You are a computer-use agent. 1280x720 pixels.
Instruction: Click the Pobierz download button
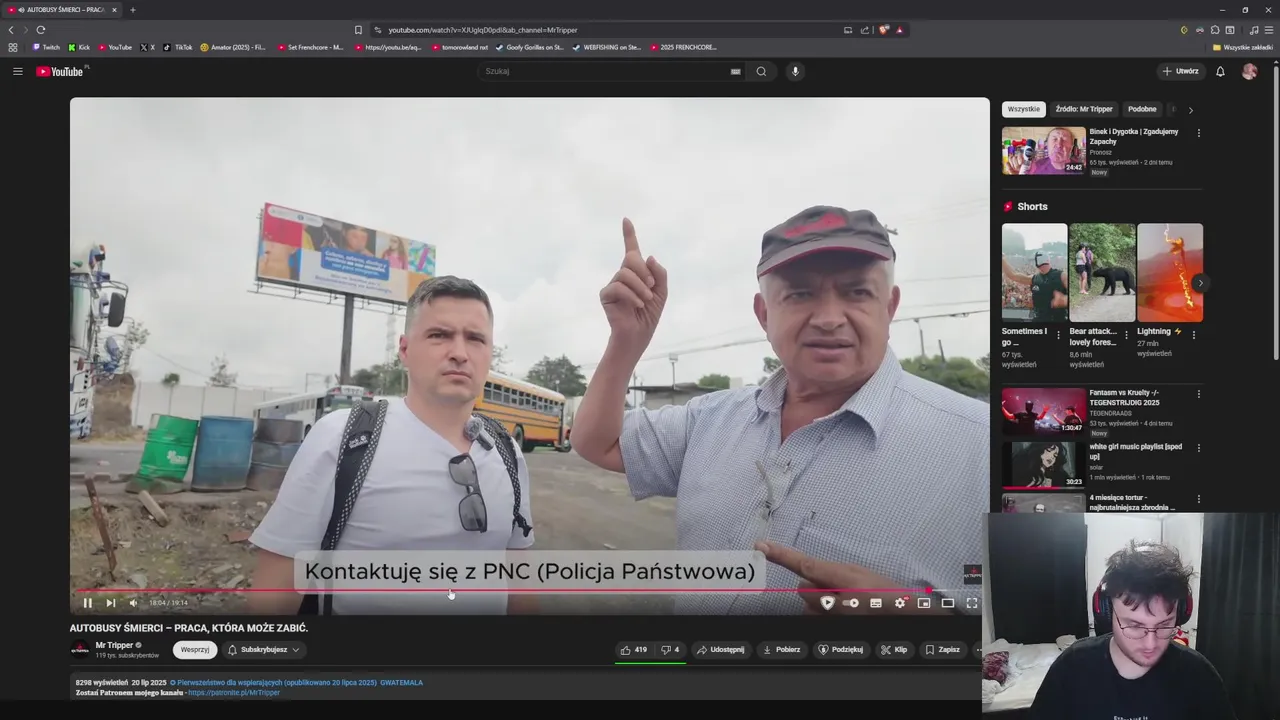[x=781, y=650]
